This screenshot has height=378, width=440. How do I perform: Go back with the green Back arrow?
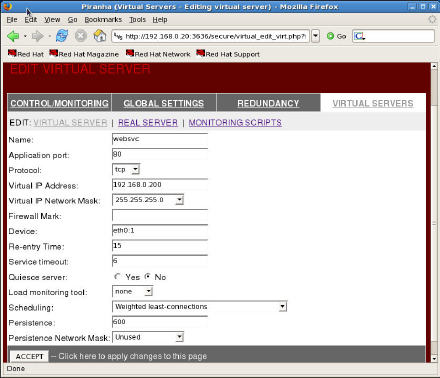click(13, 36)
